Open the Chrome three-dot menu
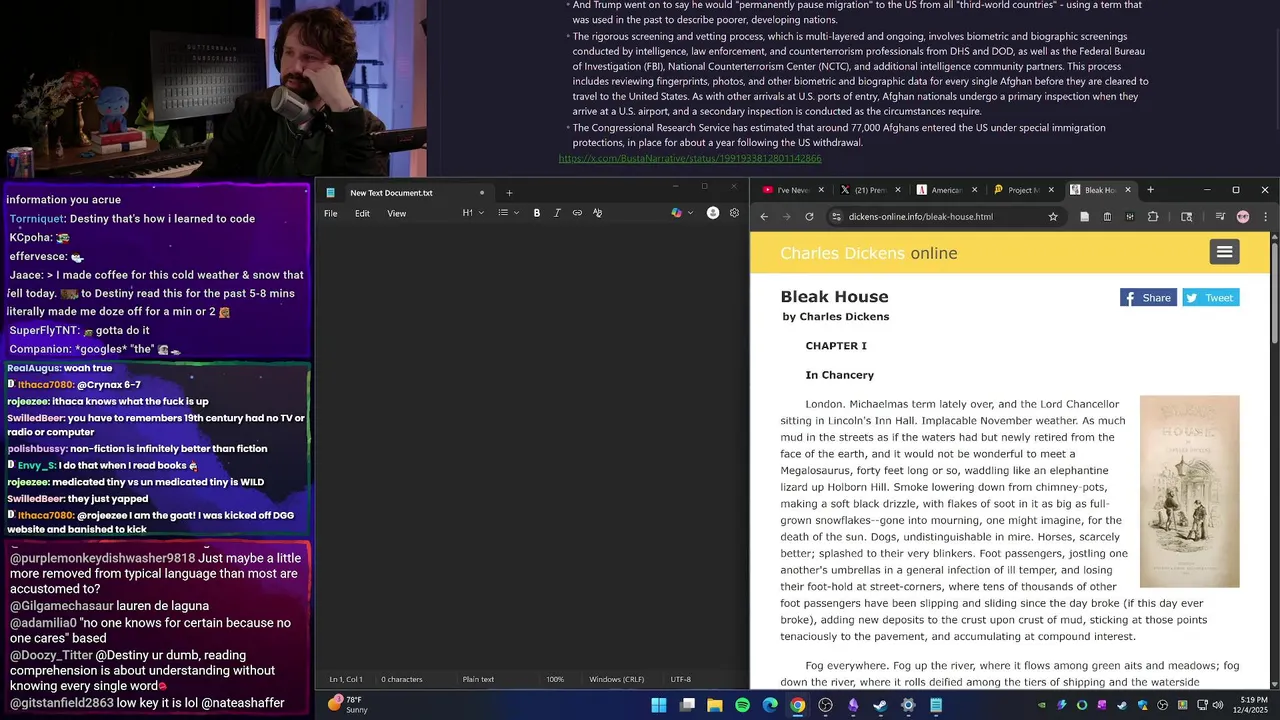The image size is (1280, 720). tap(1265, 217)
